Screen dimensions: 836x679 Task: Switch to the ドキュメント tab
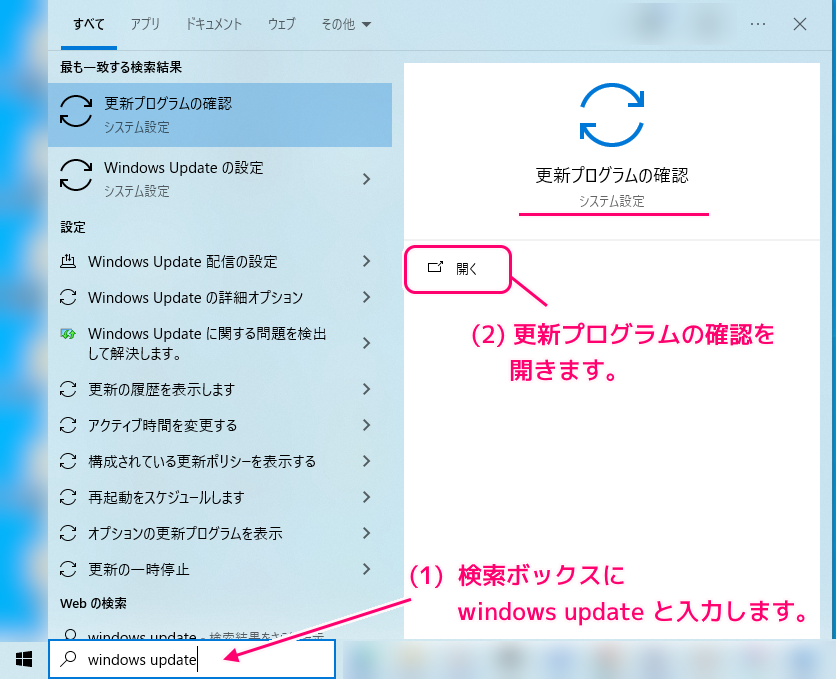(x=212, y=24)
